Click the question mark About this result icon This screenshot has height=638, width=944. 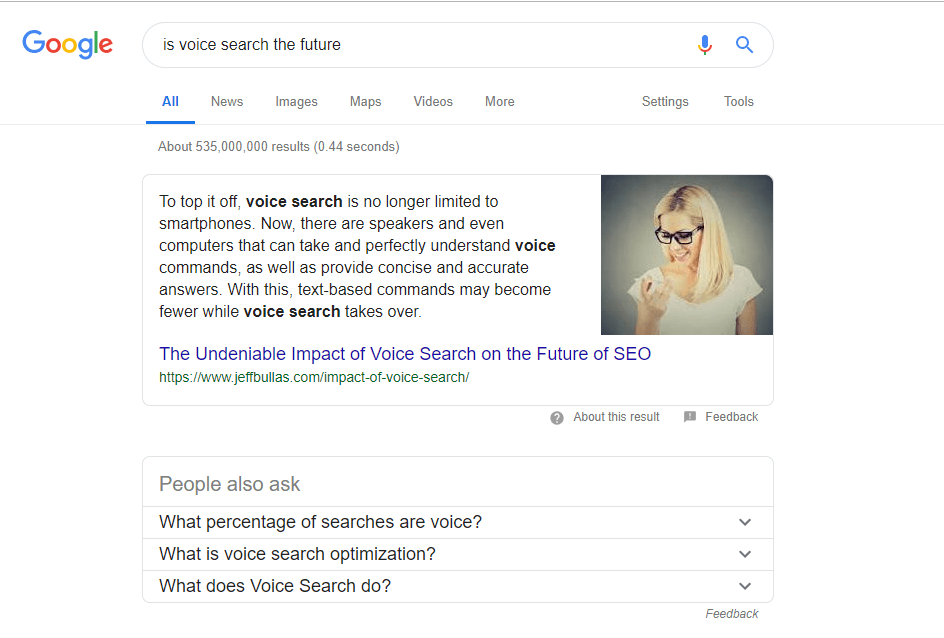coord(557,418)
